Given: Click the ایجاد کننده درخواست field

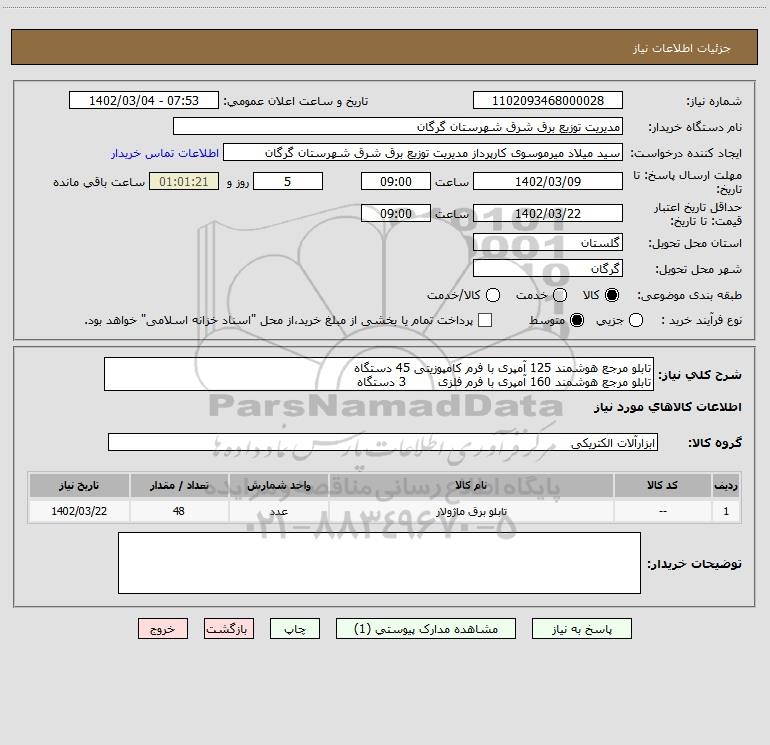Looking at the screenshot, I should [x=423, y=152].
